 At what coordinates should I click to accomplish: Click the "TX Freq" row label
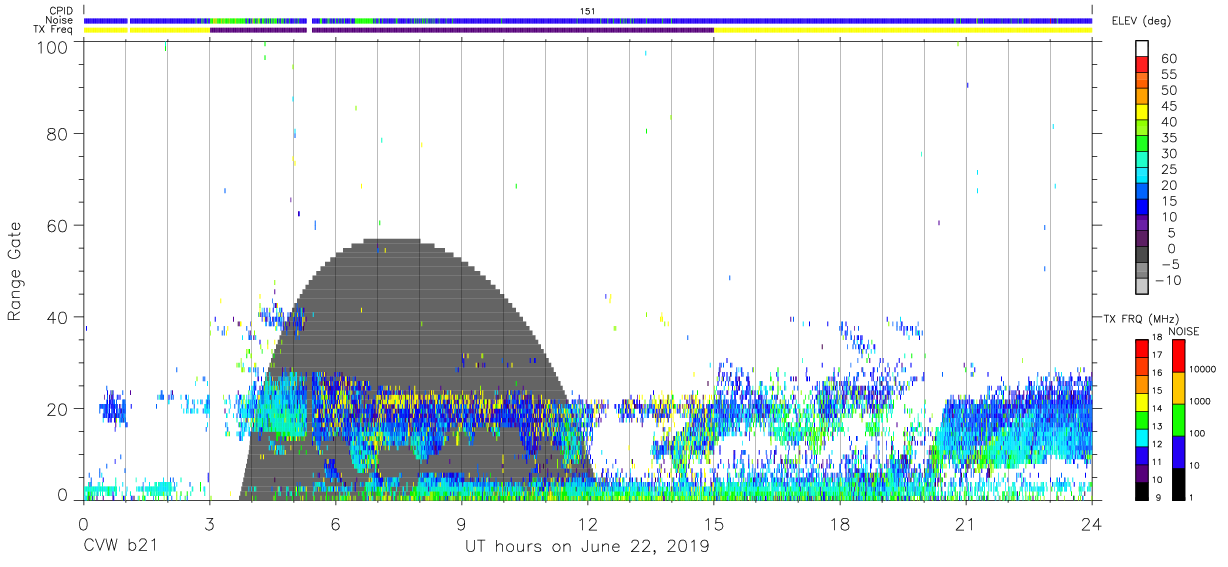[53, 30]
